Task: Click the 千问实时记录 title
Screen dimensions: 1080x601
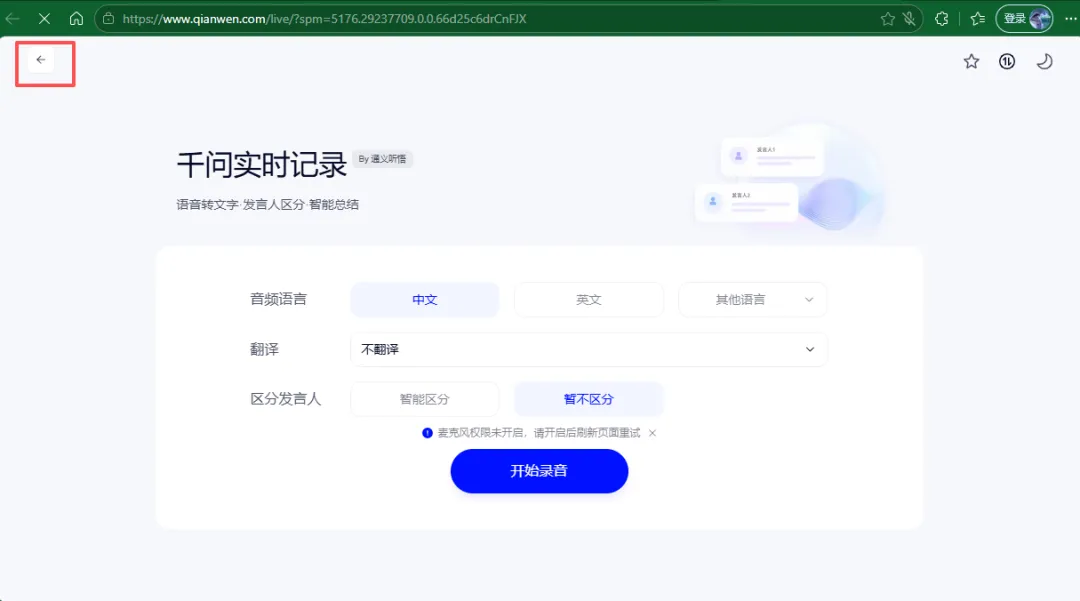Action: [x=262, y=165]
